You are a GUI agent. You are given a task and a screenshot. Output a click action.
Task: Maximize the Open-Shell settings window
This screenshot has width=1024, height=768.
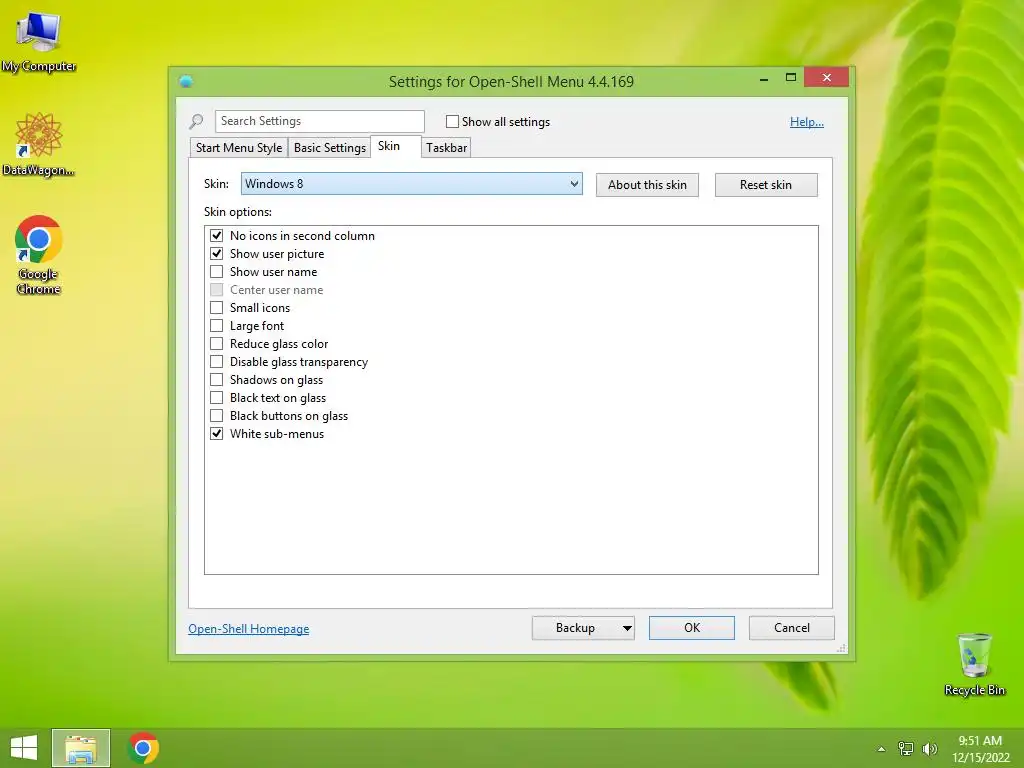(x=791, y=78)
